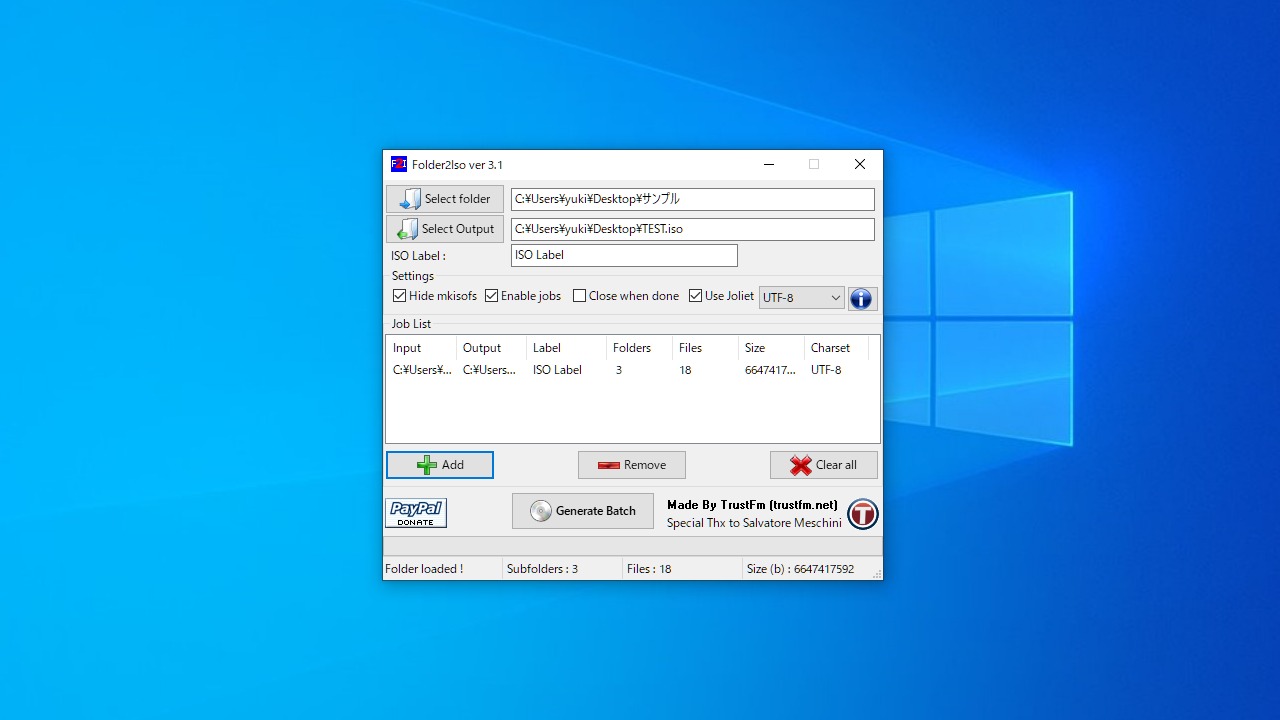
Task: Remove the selected job
Action: (632, 465)
